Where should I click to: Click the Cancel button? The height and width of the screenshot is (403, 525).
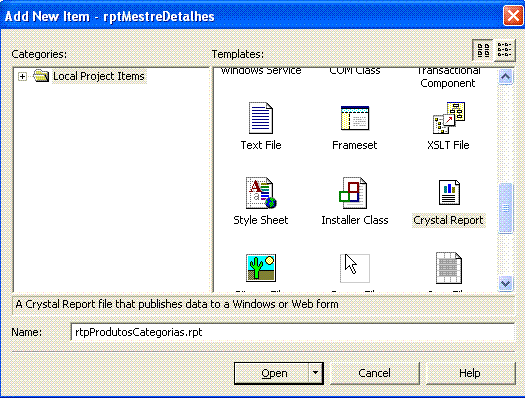click(374, 373)
